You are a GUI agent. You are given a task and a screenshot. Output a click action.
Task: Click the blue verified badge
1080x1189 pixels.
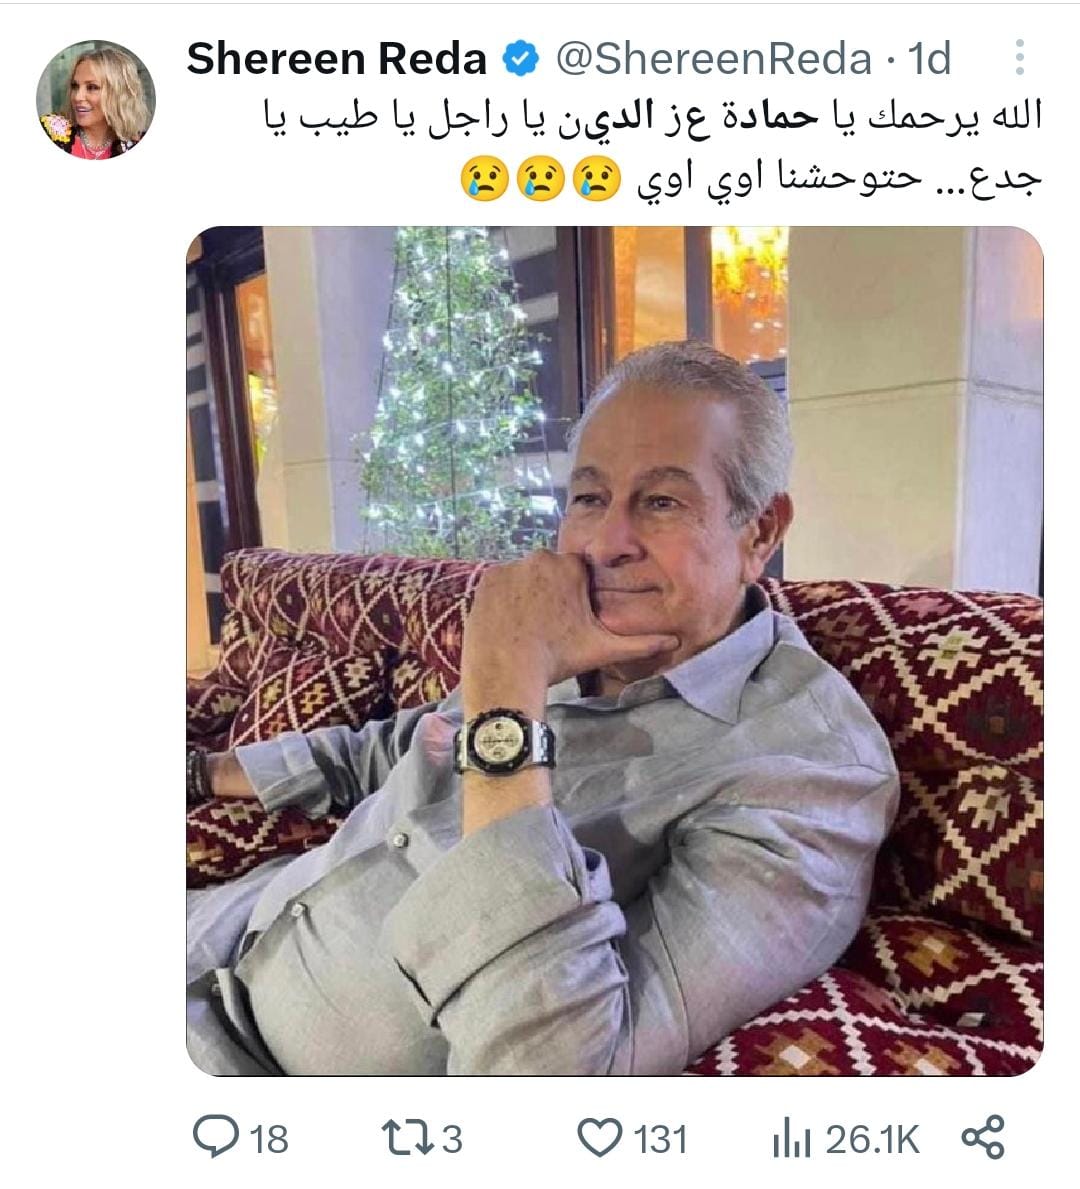coord(521,59)
